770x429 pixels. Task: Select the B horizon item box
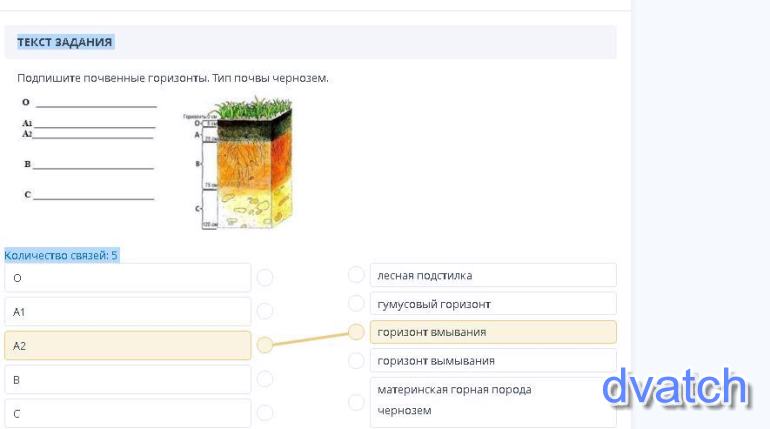click(127, 379)
